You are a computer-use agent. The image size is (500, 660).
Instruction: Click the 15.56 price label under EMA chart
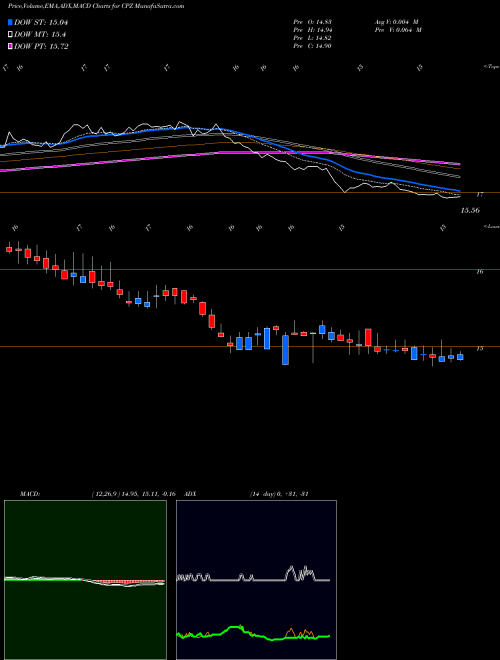tap(470, 210)
